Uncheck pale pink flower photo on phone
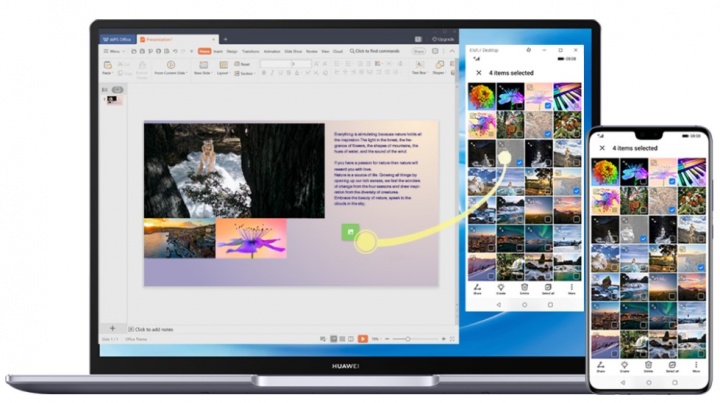Image resolution: width=720 pixels, height=403 pixels. (672, 182)
